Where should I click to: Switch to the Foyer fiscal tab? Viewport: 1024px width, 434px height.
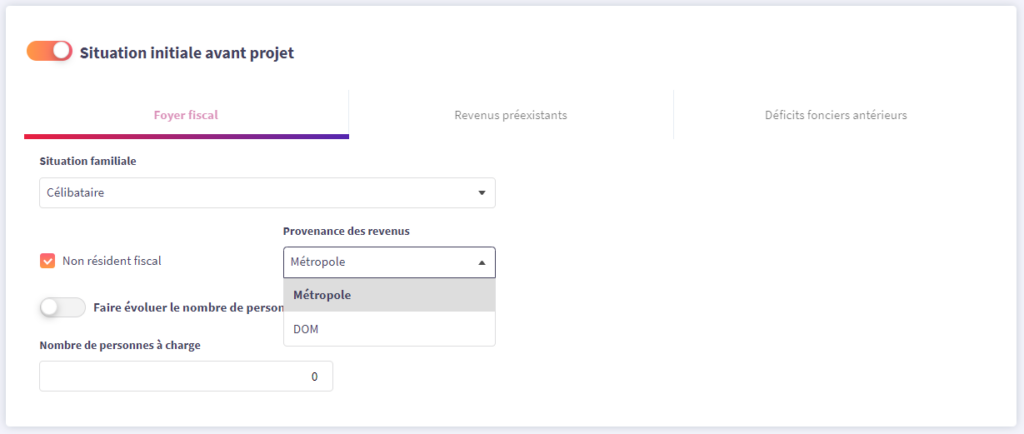[x=186, y=115]
